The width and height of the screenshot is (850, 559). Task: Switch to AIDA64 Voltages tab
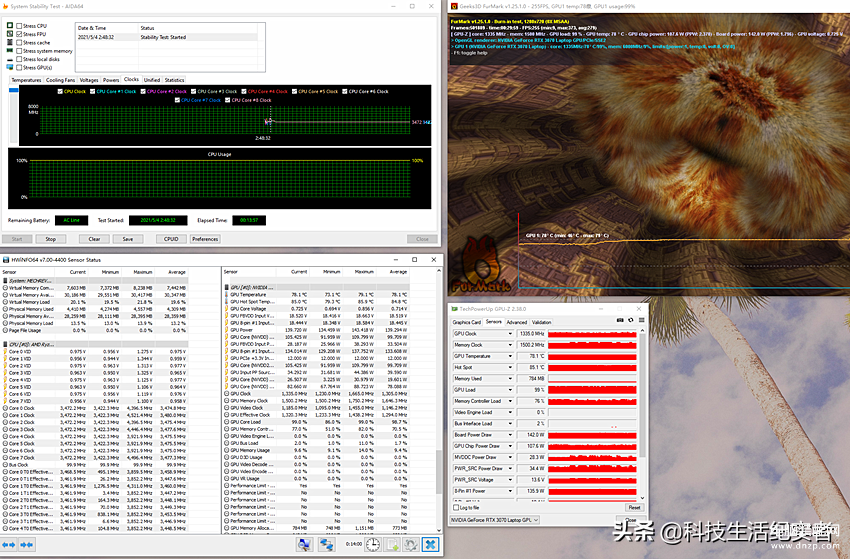click(x=89, y=80)
